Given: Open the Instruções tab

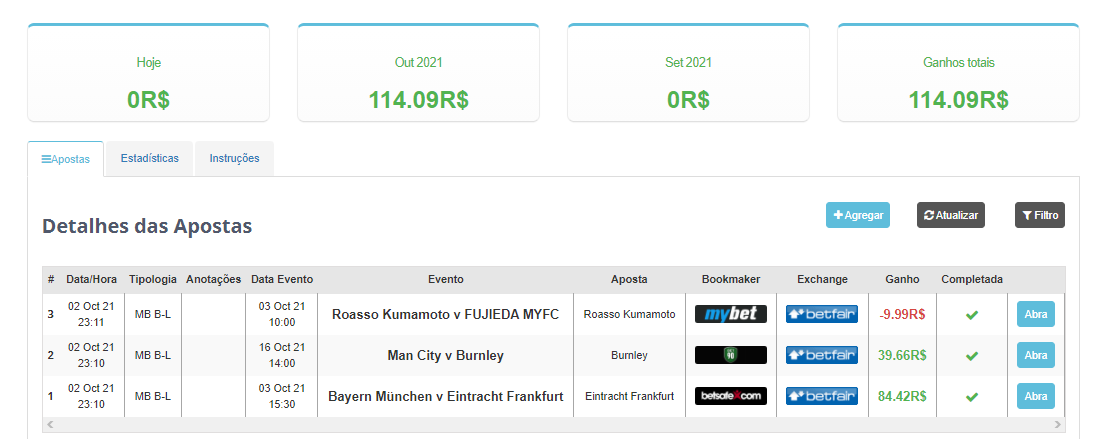Looking at the screenshot, I should click(234, 159).
